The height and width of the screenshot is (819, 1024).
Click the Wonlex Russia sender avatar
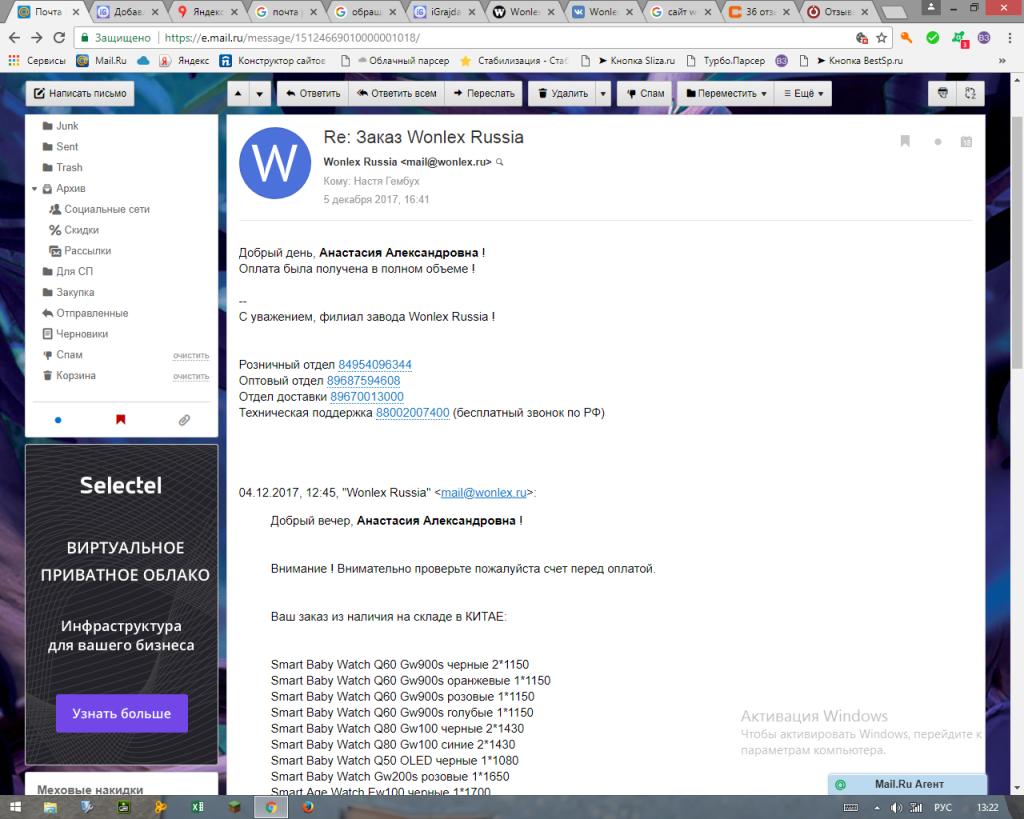tap(275, 163)
